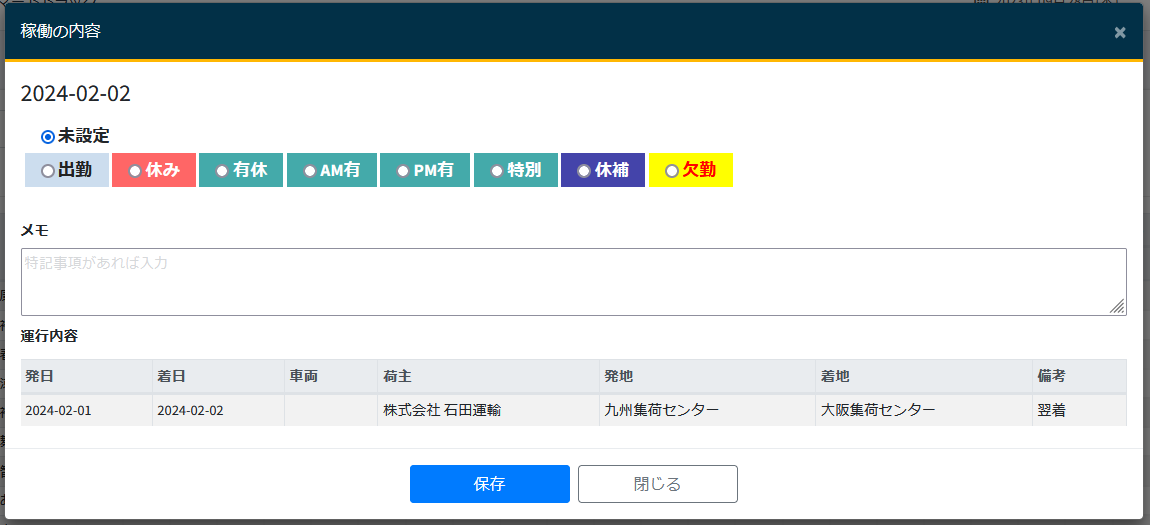Click the 九州集荷センター departure cell
The height and width of the screenshot is (525, 1150).
point(661,410)
